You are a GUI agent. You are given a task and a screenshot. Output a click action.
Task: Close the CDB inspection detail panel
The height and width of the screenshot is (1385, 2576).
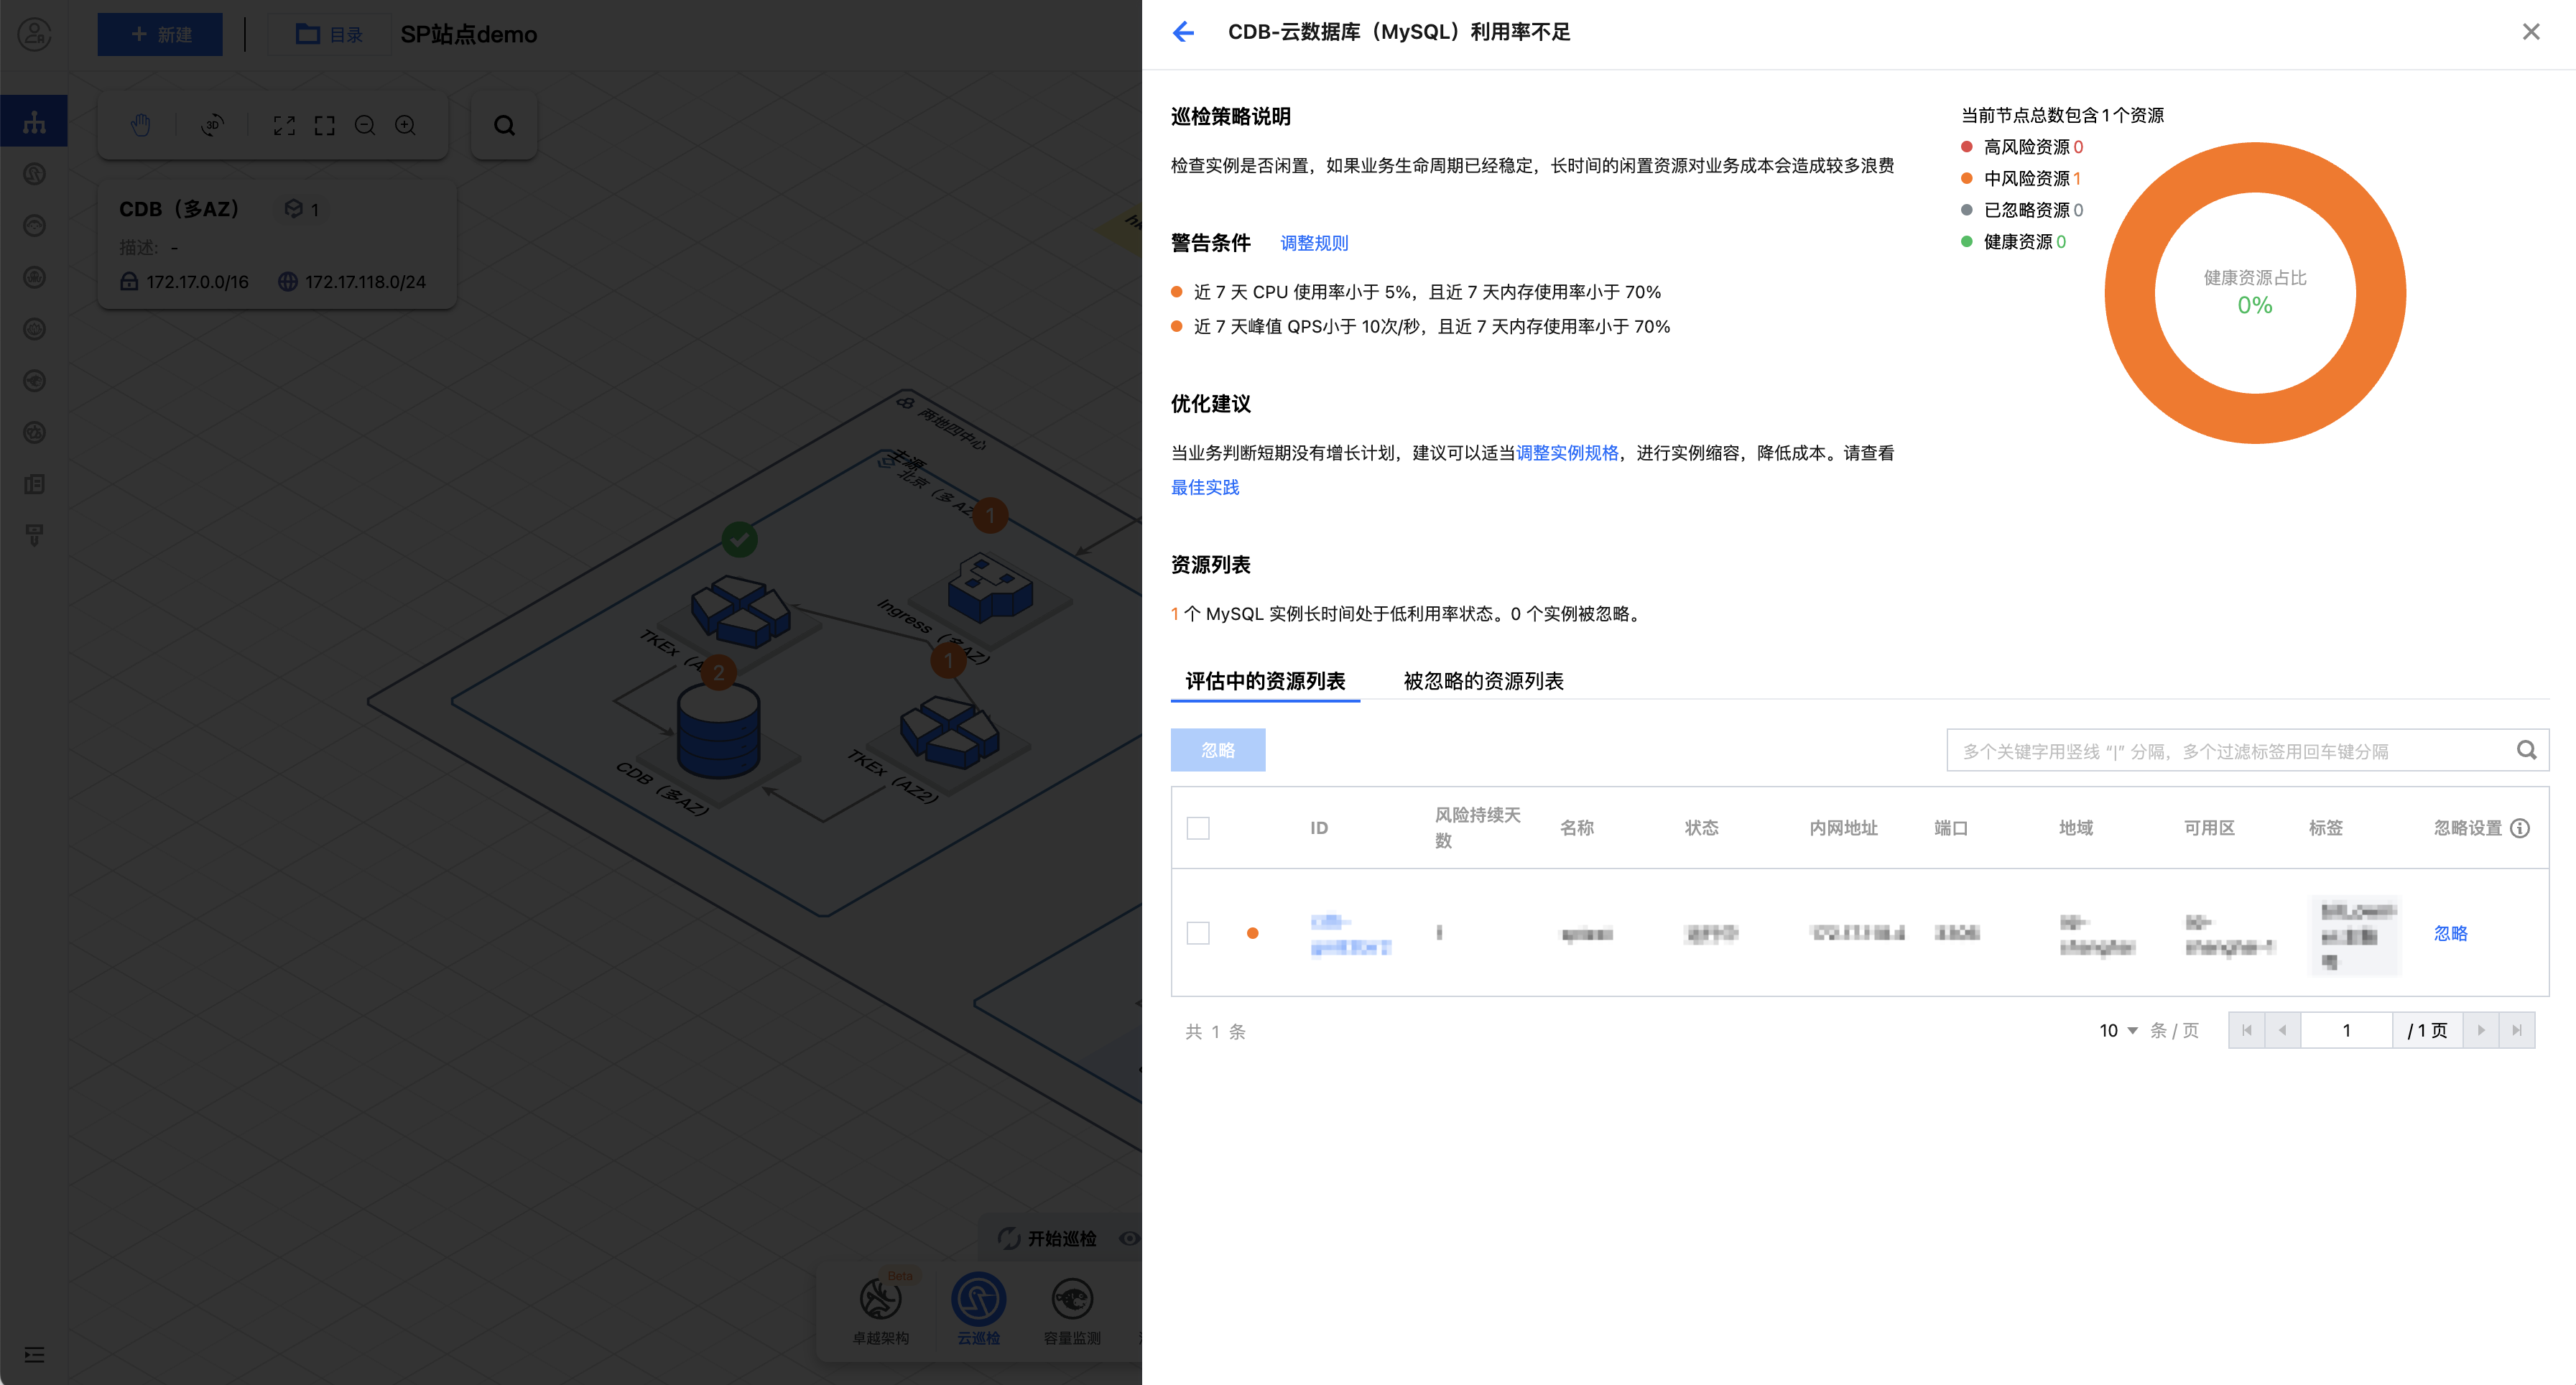pos(2530,32)
